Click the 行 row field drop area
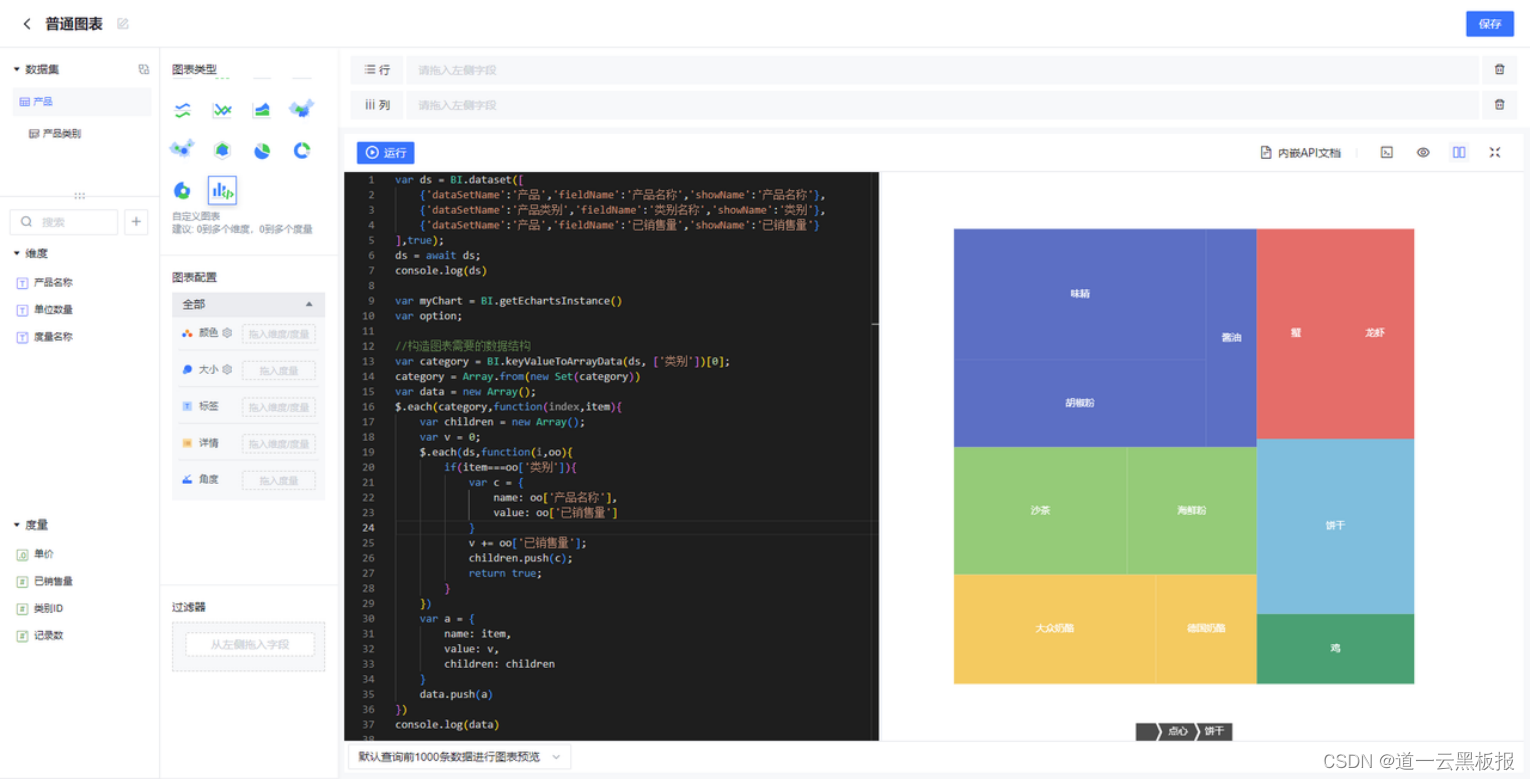This screenshot has height=780, width=1530. [x=941, y=70]
